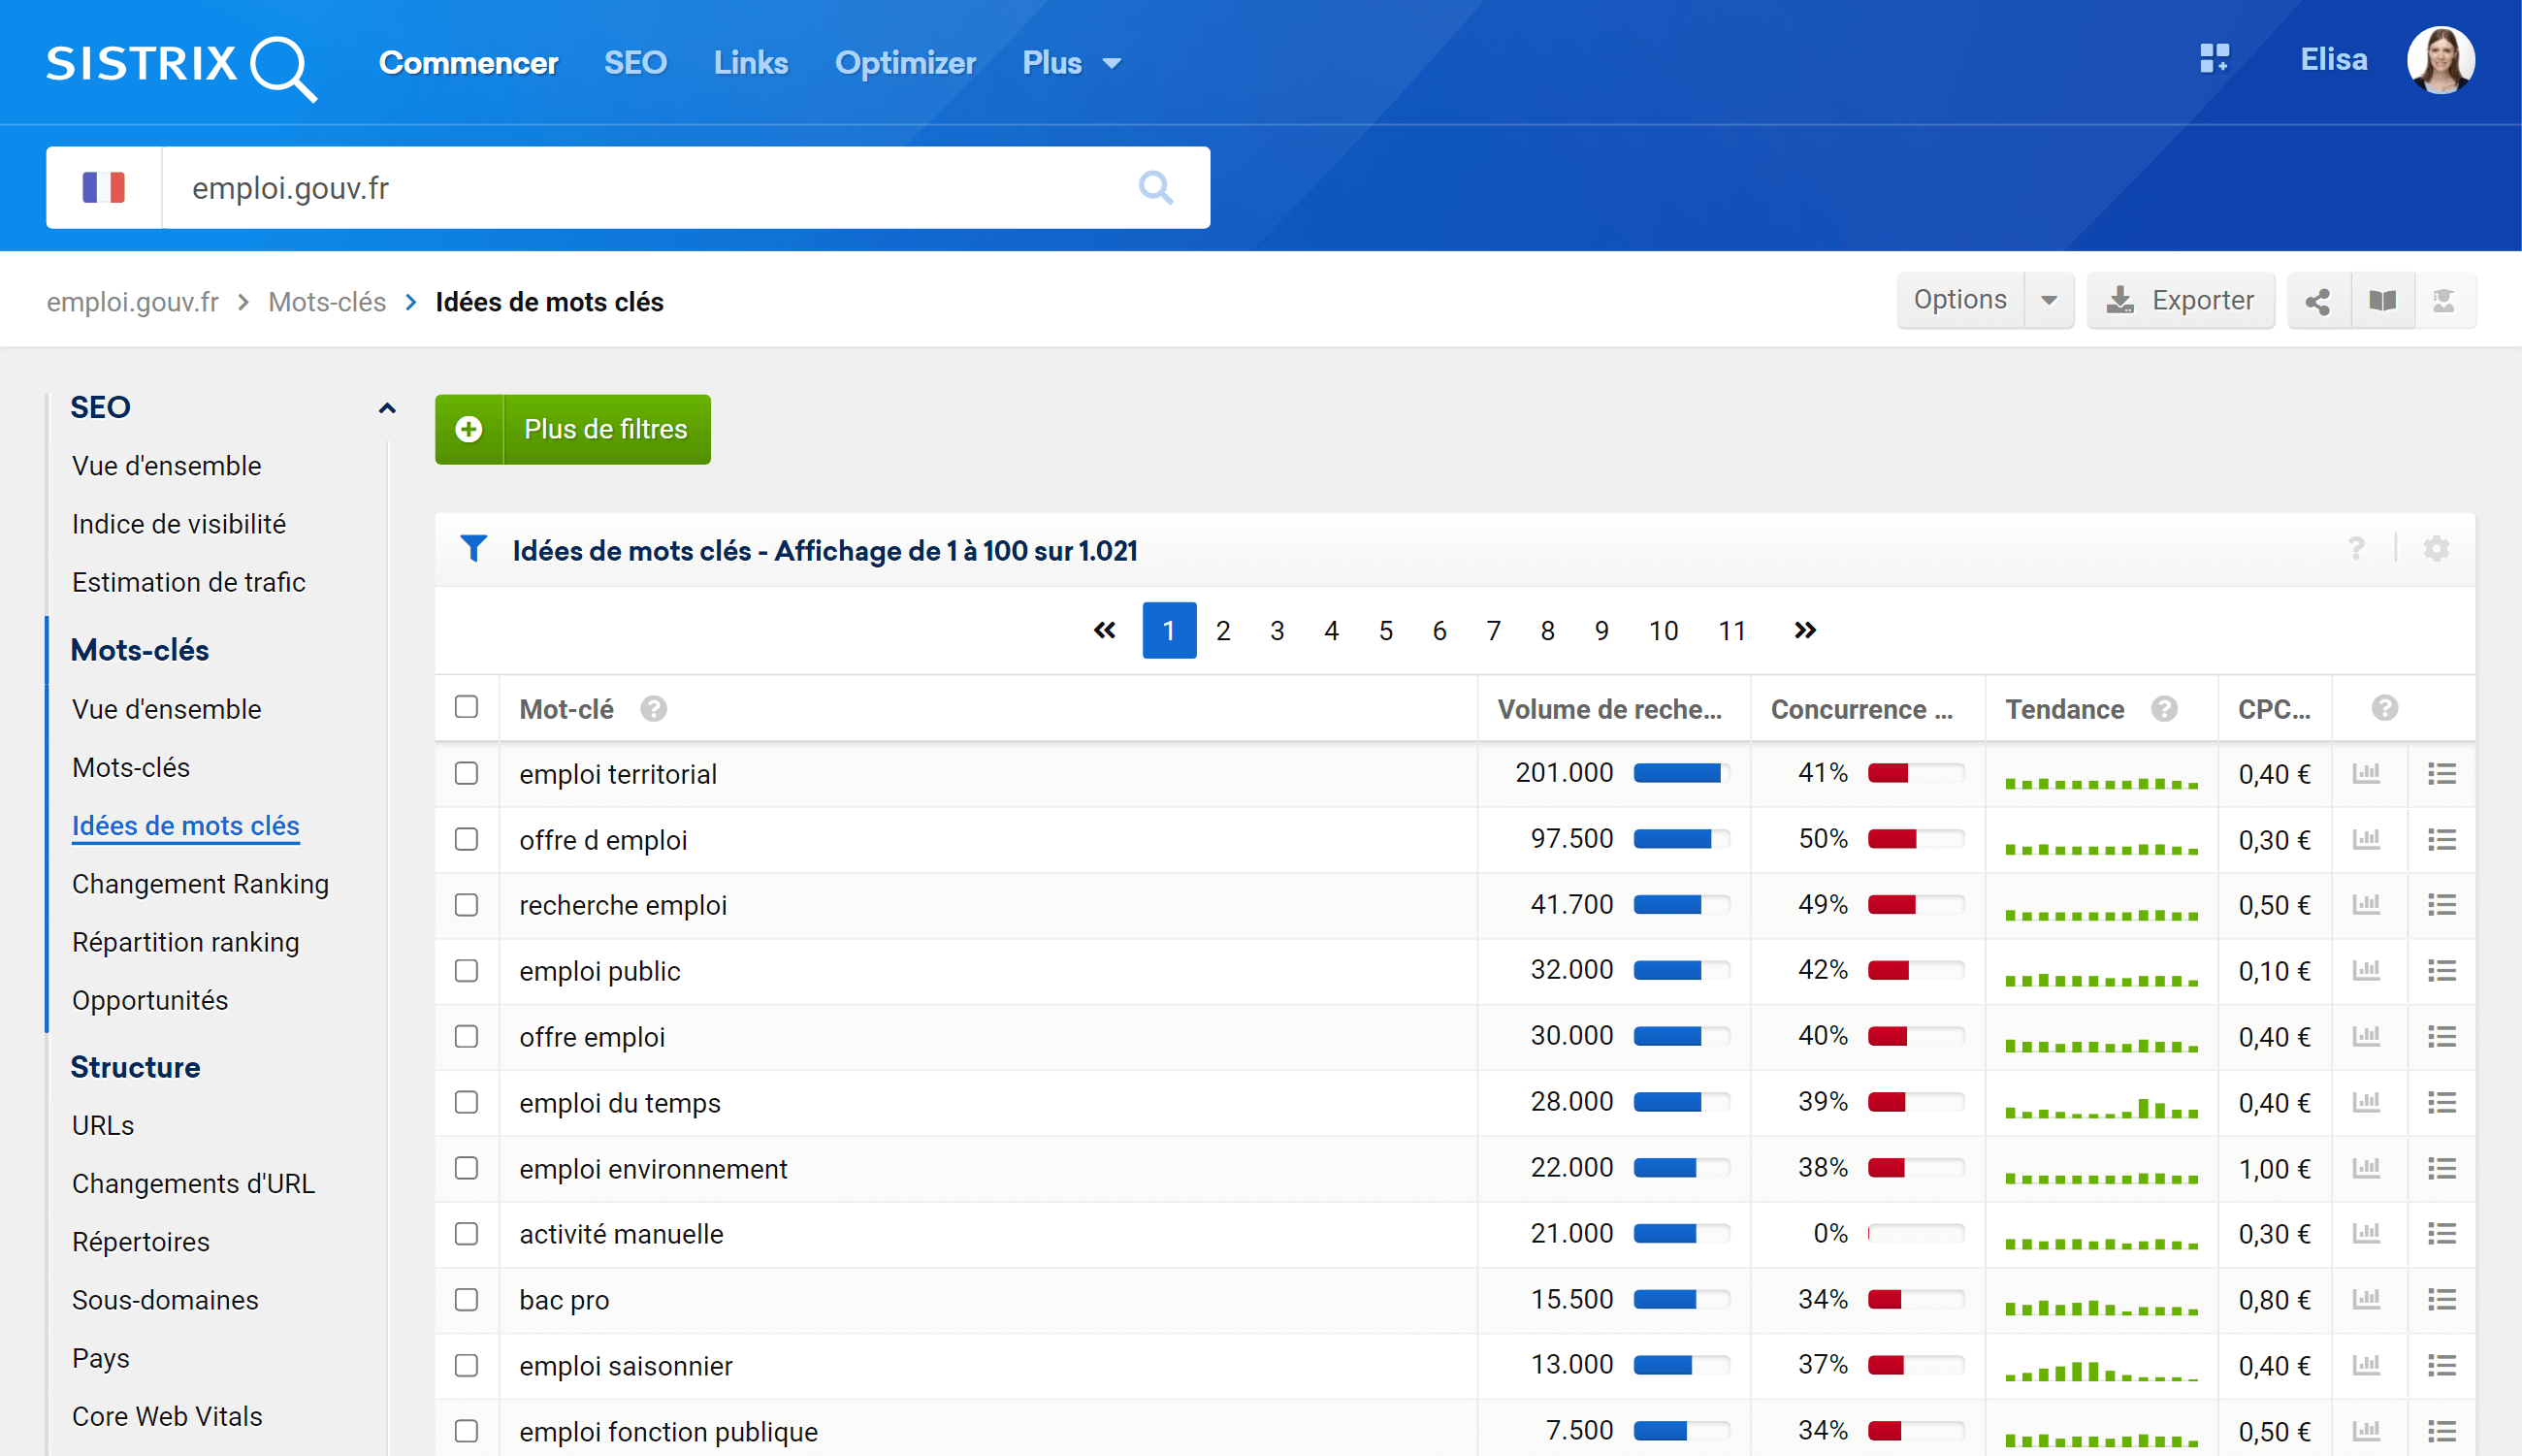Click the French flag country selector

(x=104, y=188)
